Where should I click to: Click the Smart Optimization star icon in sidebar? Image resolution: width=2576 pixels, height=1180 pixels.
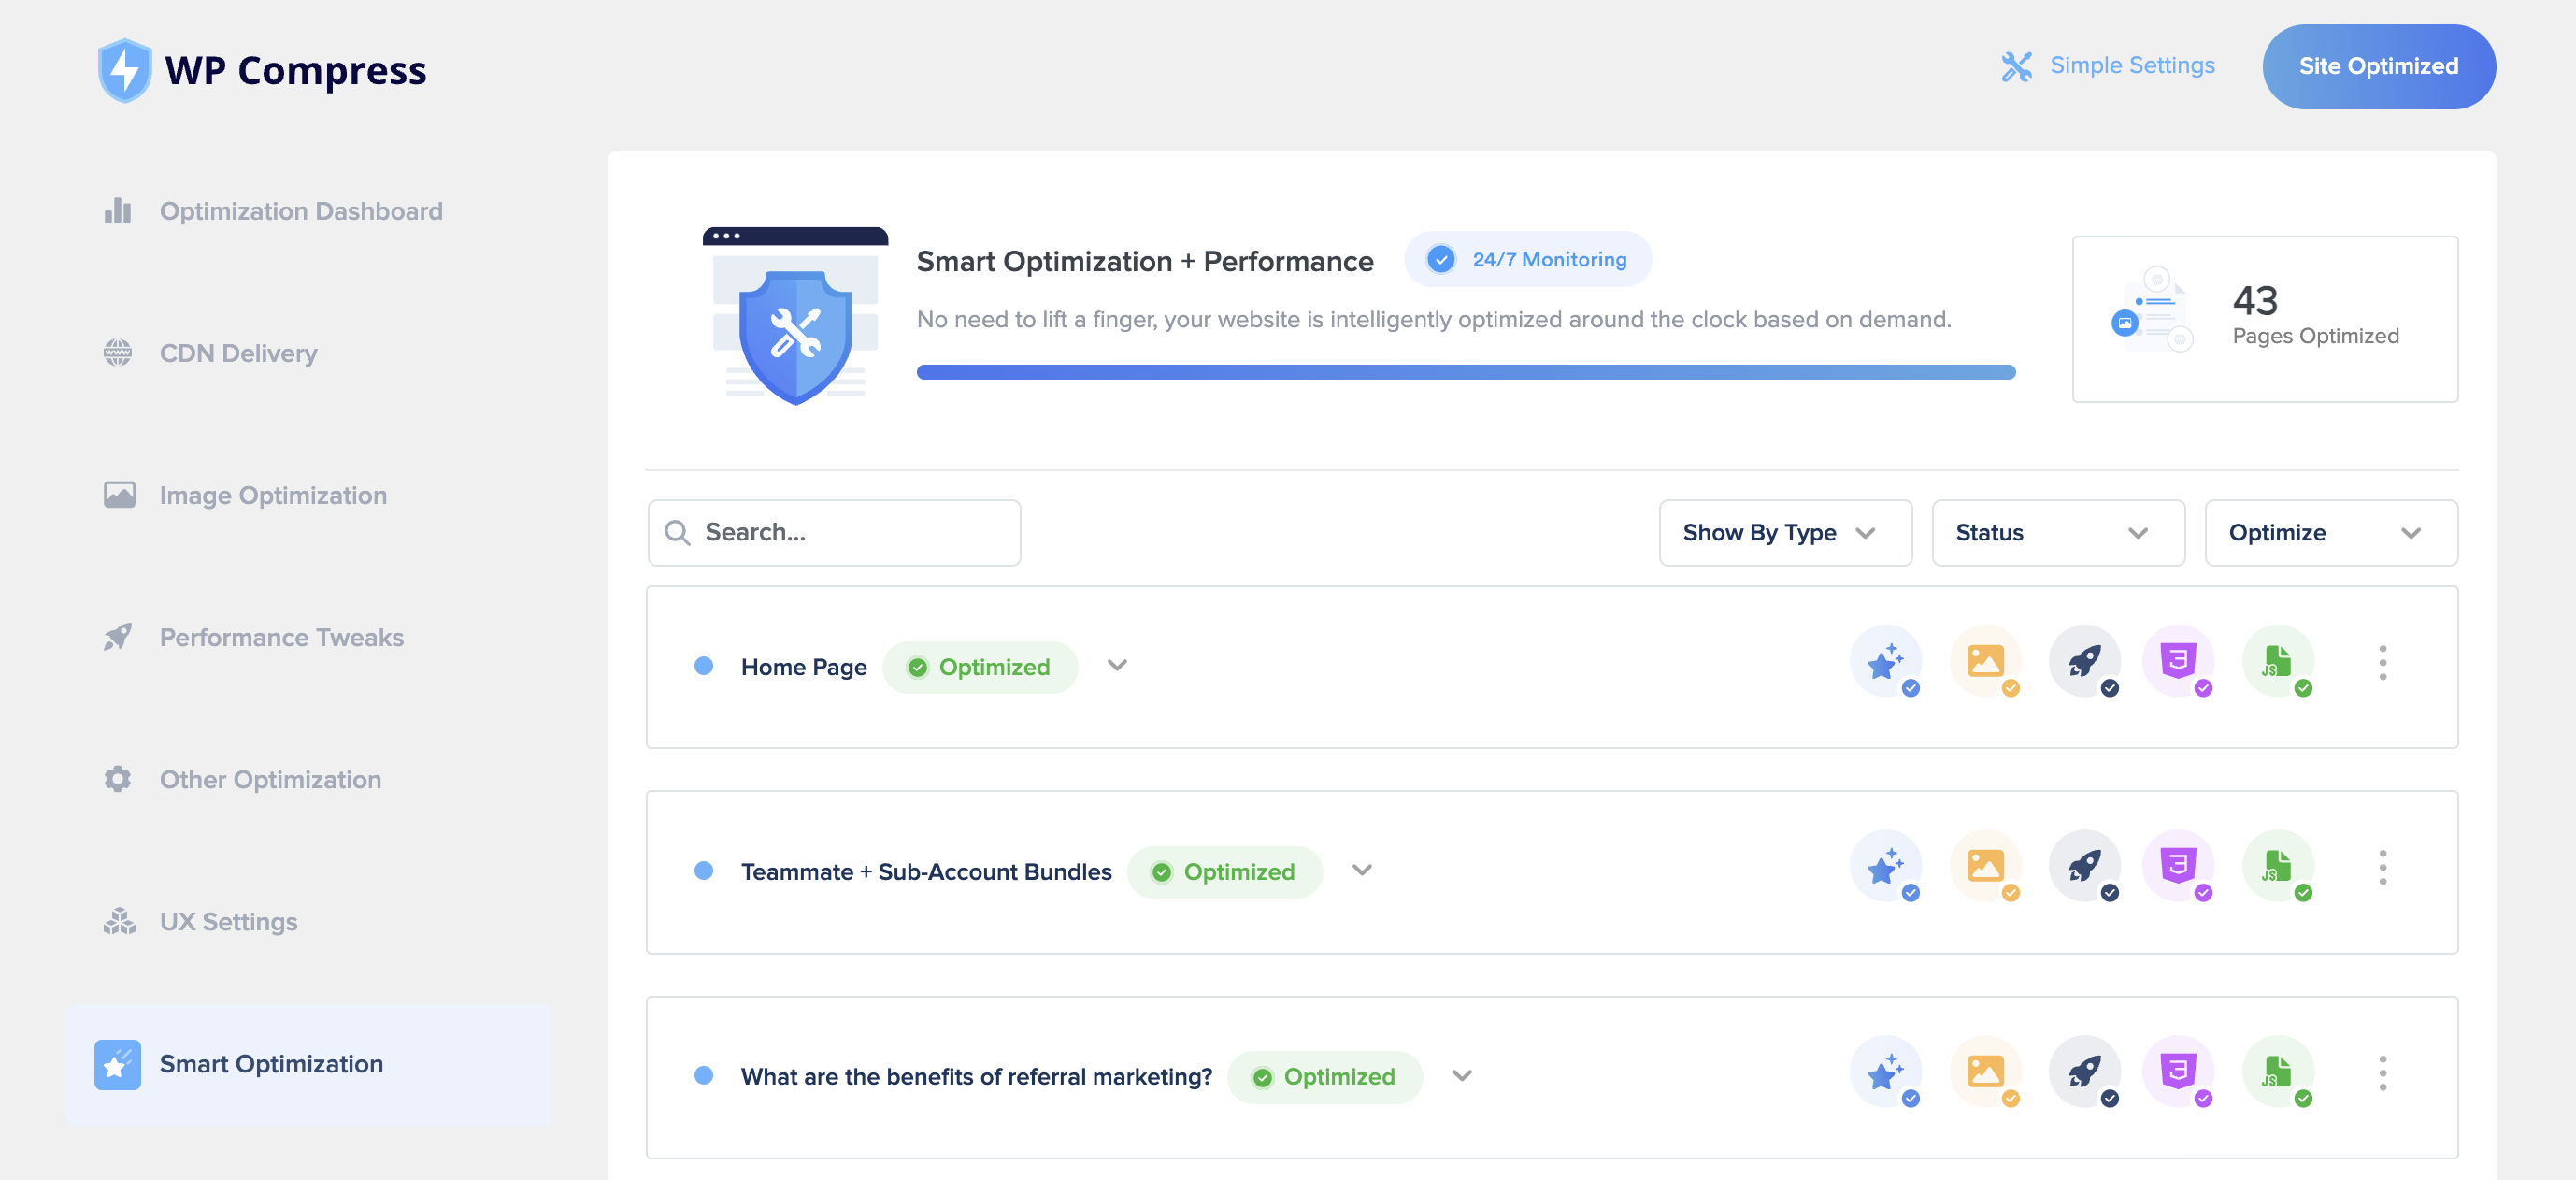[x=118, y=1064]
